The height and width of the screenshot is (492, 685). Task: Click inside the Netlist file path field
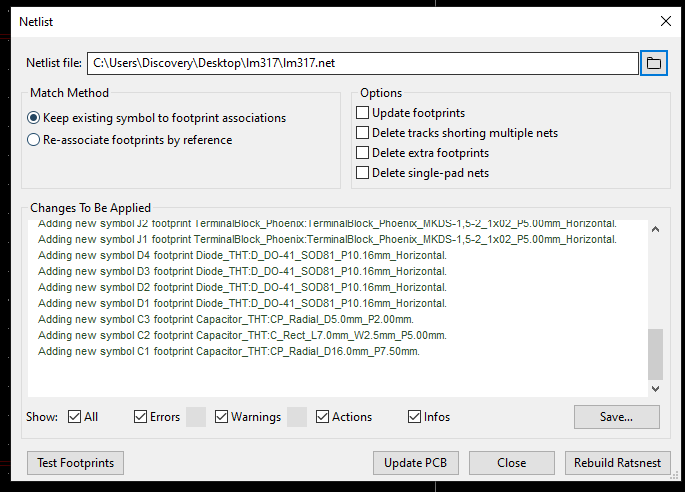tap(362, 63)
